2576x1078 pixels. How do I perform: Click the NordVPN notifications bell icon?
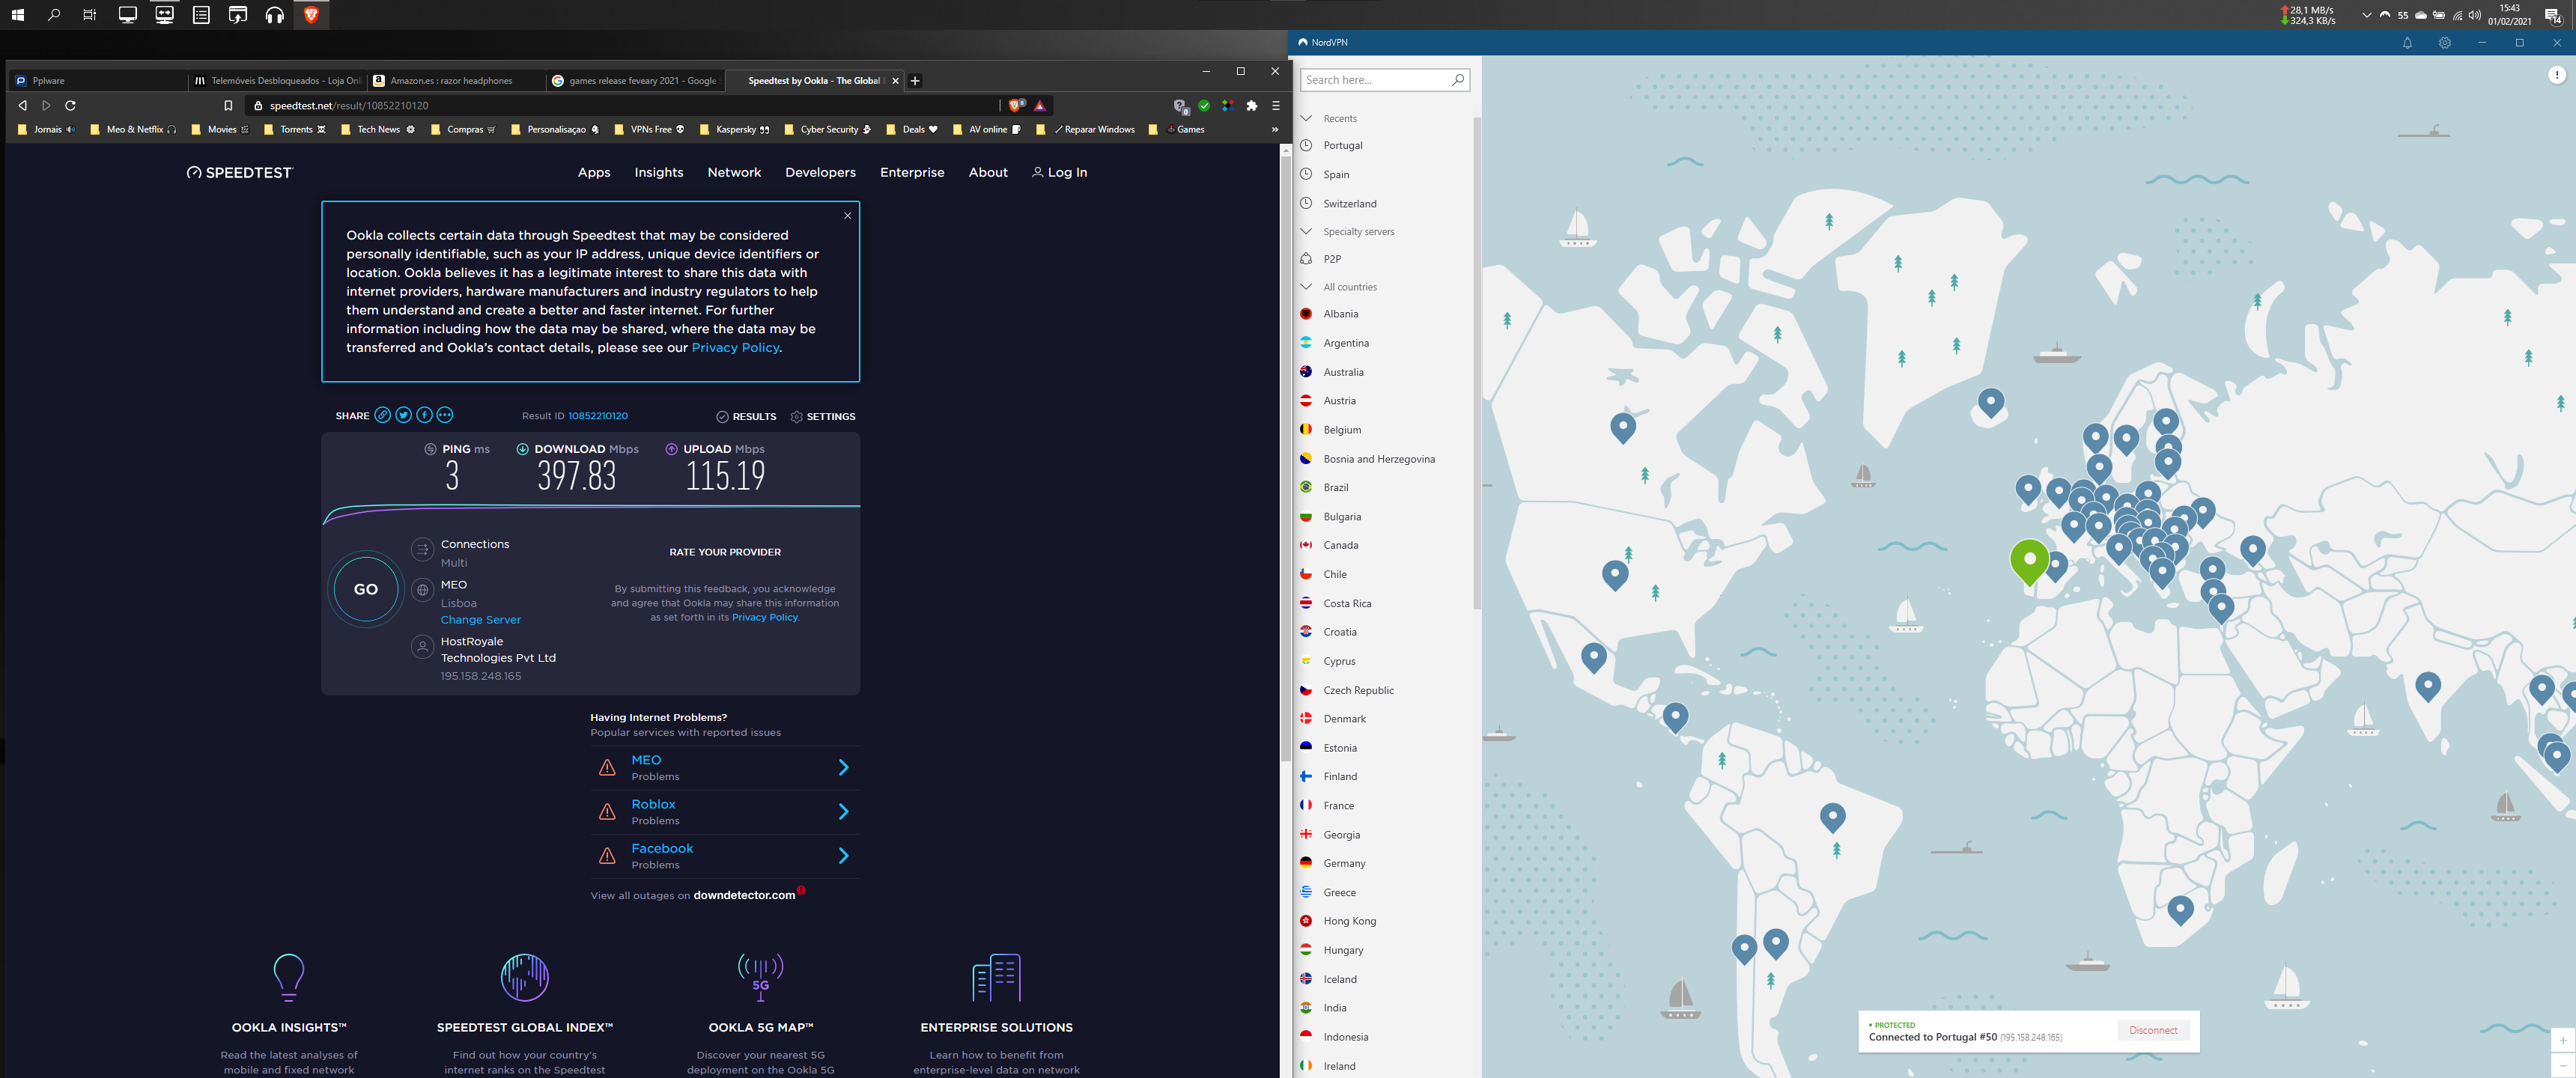(2407, 43)
